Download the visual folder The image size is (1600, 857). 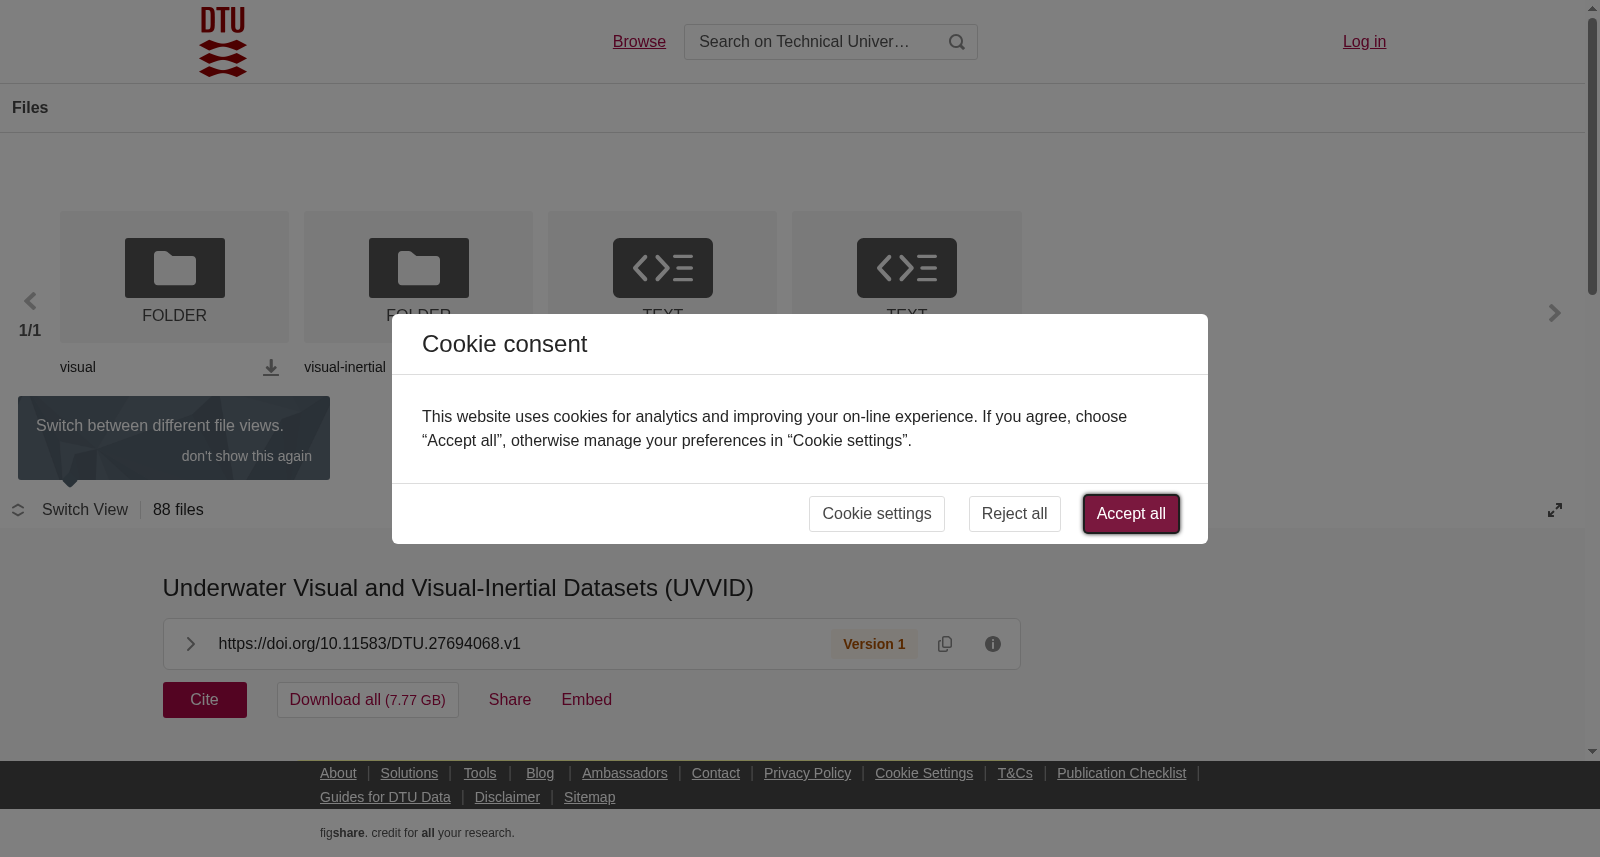pyautogui.click(x=271, y=368)
